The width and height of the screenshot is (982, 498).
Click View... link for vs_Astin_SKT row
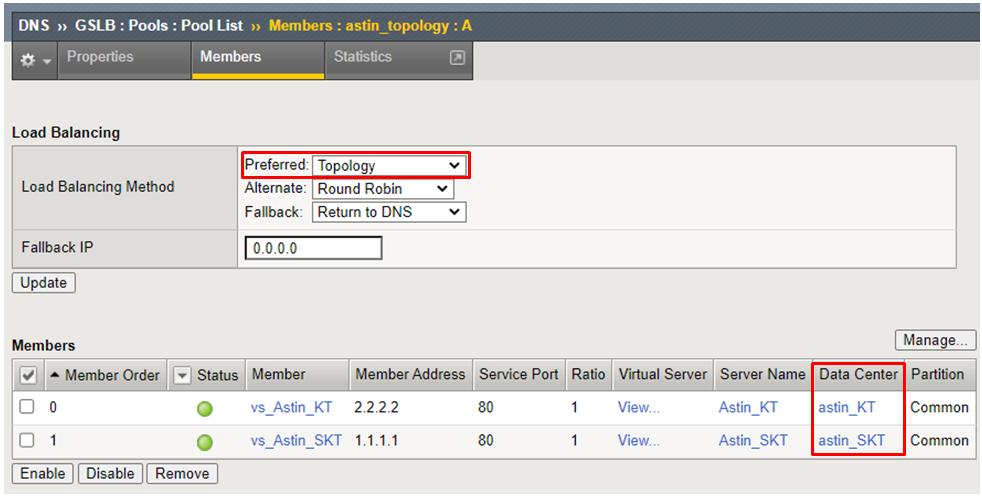[638, 440]
